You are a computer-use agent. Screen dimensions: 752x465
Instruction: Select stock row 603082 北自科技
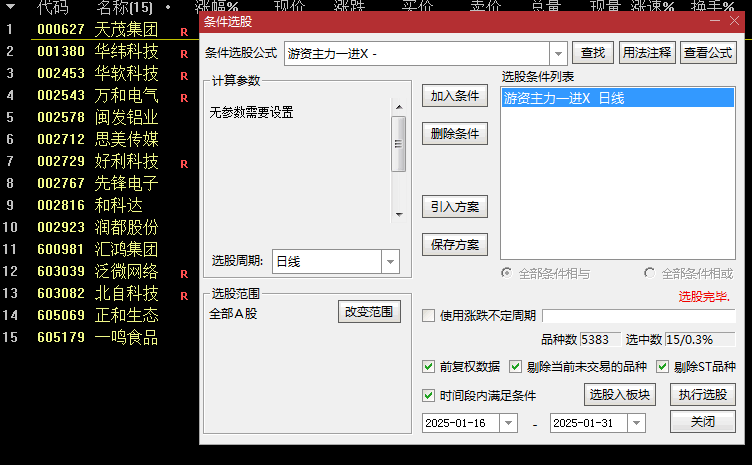(98, 294)
